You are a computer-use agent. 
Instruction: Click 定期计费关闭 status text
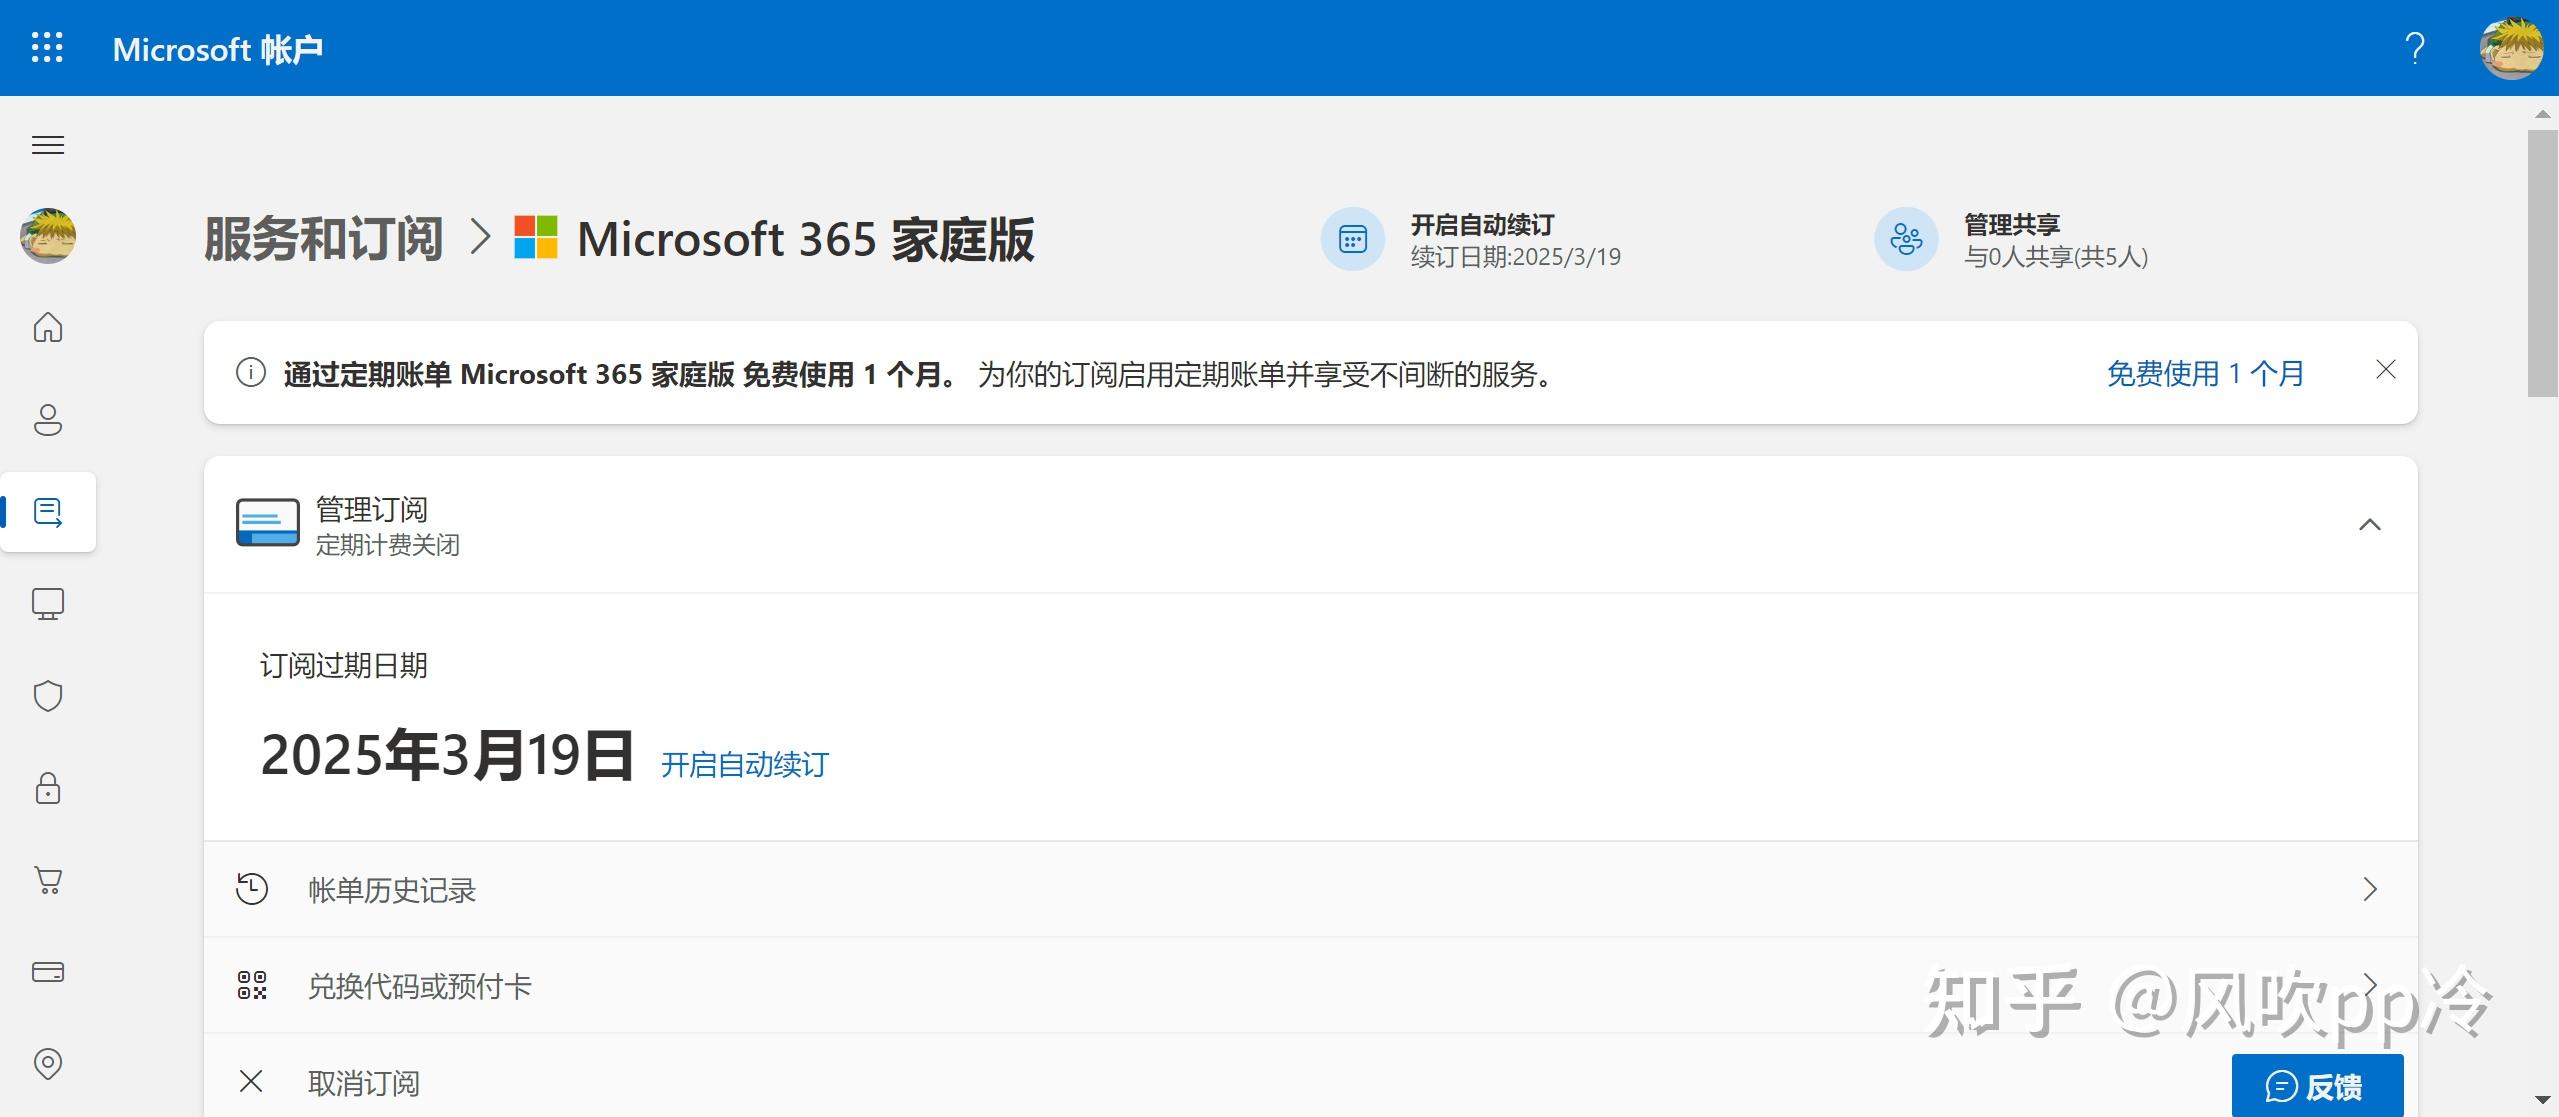click(x=388, y=545)
